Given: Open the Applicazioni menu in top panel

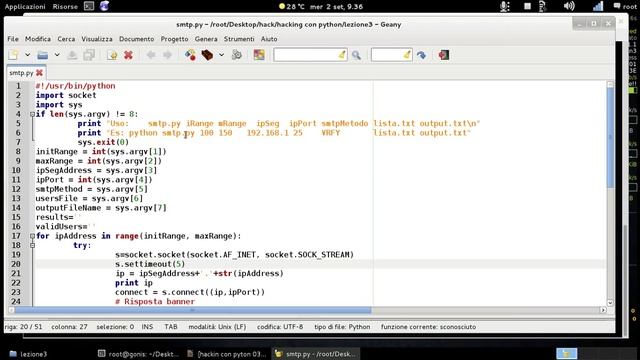Looking at the screenshot, I should pyautogui.click(x=25, y=7).
